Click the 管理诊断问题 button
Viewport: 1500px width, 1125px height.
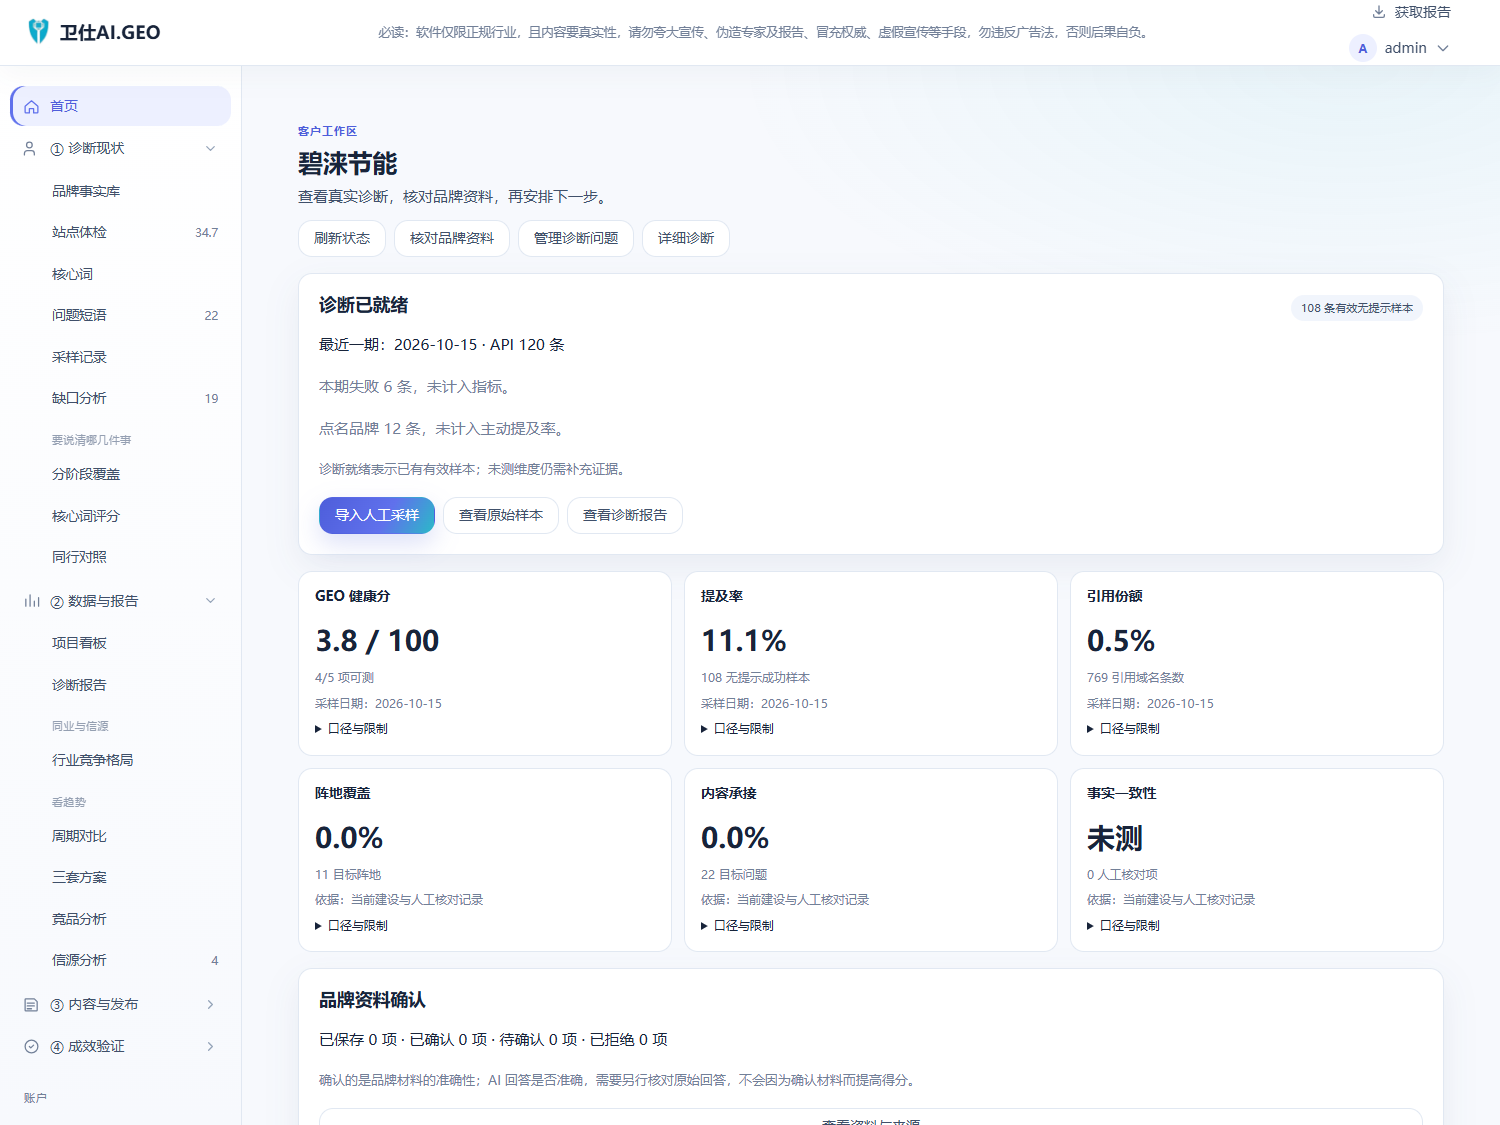(x=576, y=238)
